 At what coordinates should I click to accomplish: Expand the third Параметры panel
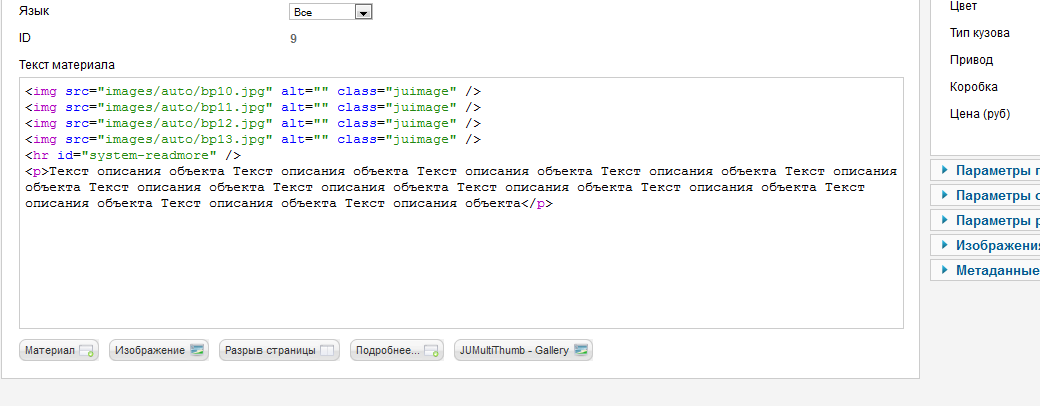985,221
